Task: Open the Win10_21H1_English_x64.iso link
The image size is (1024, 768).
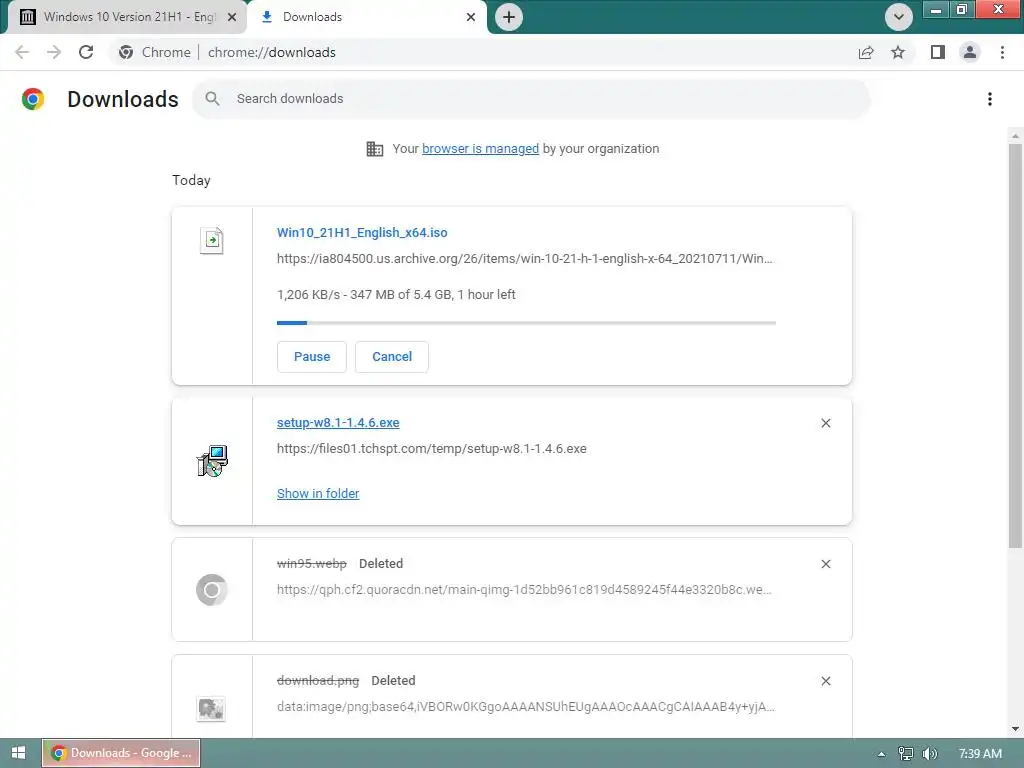Action: tap(362, 232)
